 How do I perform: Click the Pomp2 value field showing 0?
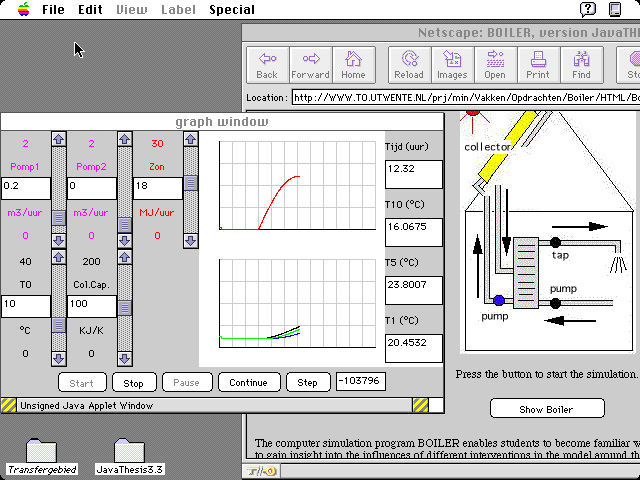92,189
